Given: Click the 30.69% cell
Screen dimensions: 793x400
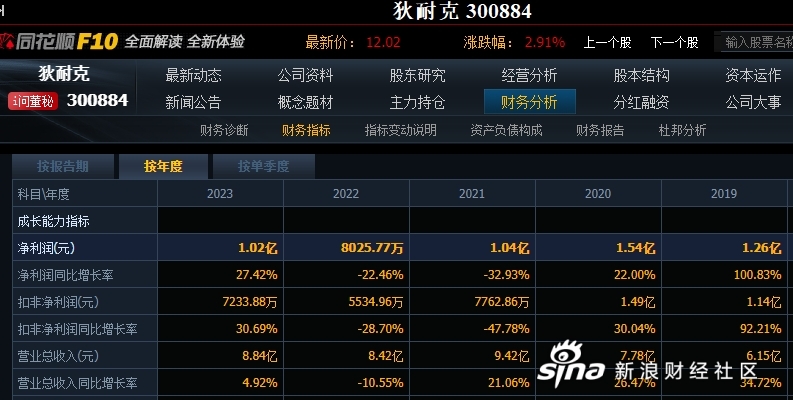Looking at the screenshot, I should pos(257,329).
